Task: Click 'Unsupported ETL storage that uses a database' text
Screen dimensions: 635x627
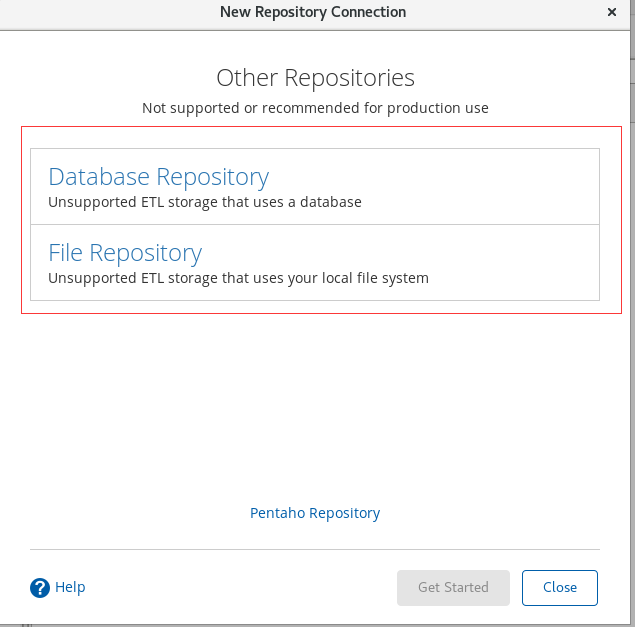Action: point(205,202)
